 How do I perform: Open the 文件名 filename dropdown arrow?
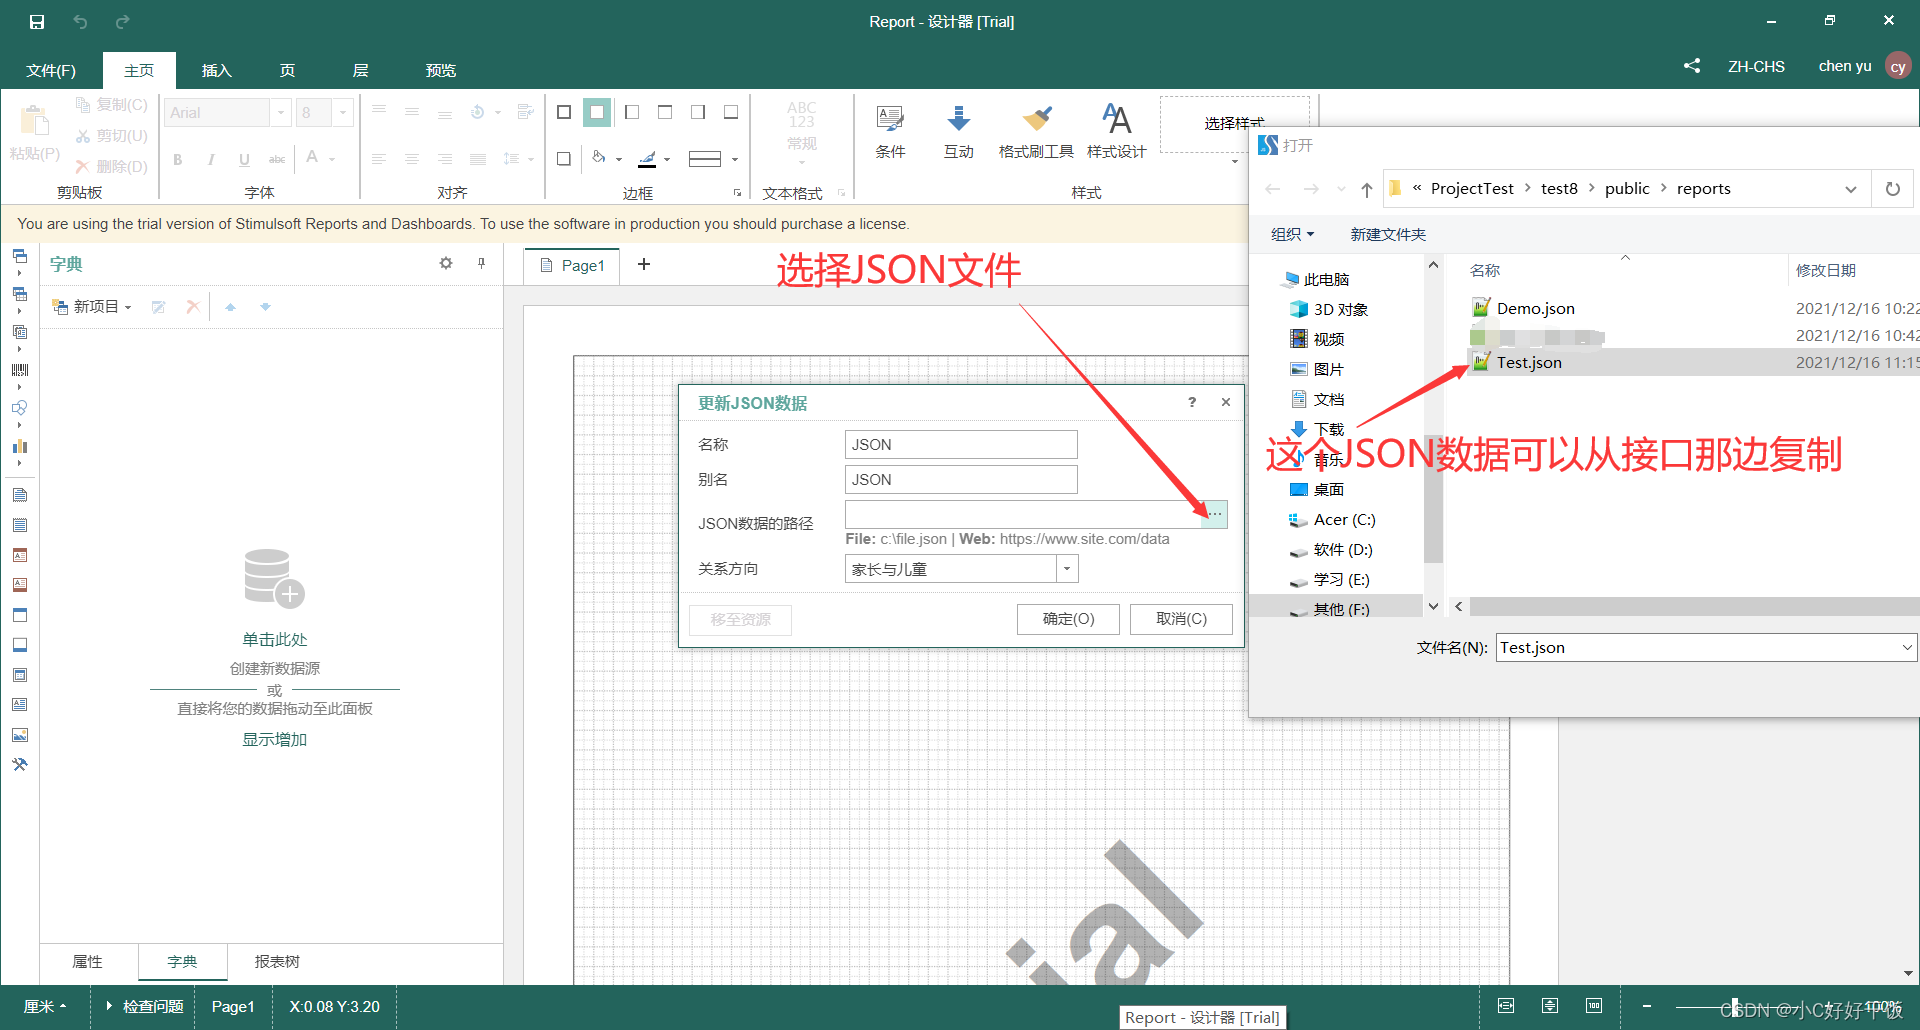(x=1907, y=647)
